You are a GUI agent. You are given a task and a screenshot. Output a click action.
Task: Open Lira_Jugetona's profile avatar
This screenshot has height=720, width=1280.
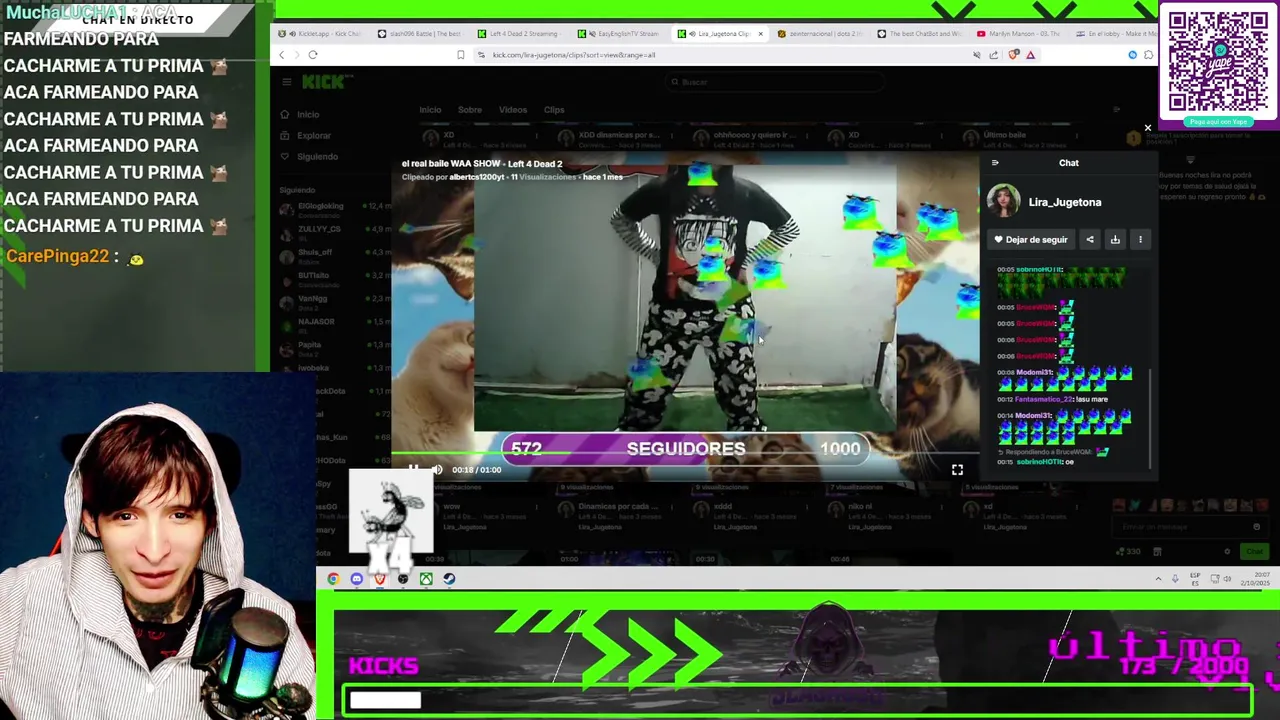[1003, 201]
